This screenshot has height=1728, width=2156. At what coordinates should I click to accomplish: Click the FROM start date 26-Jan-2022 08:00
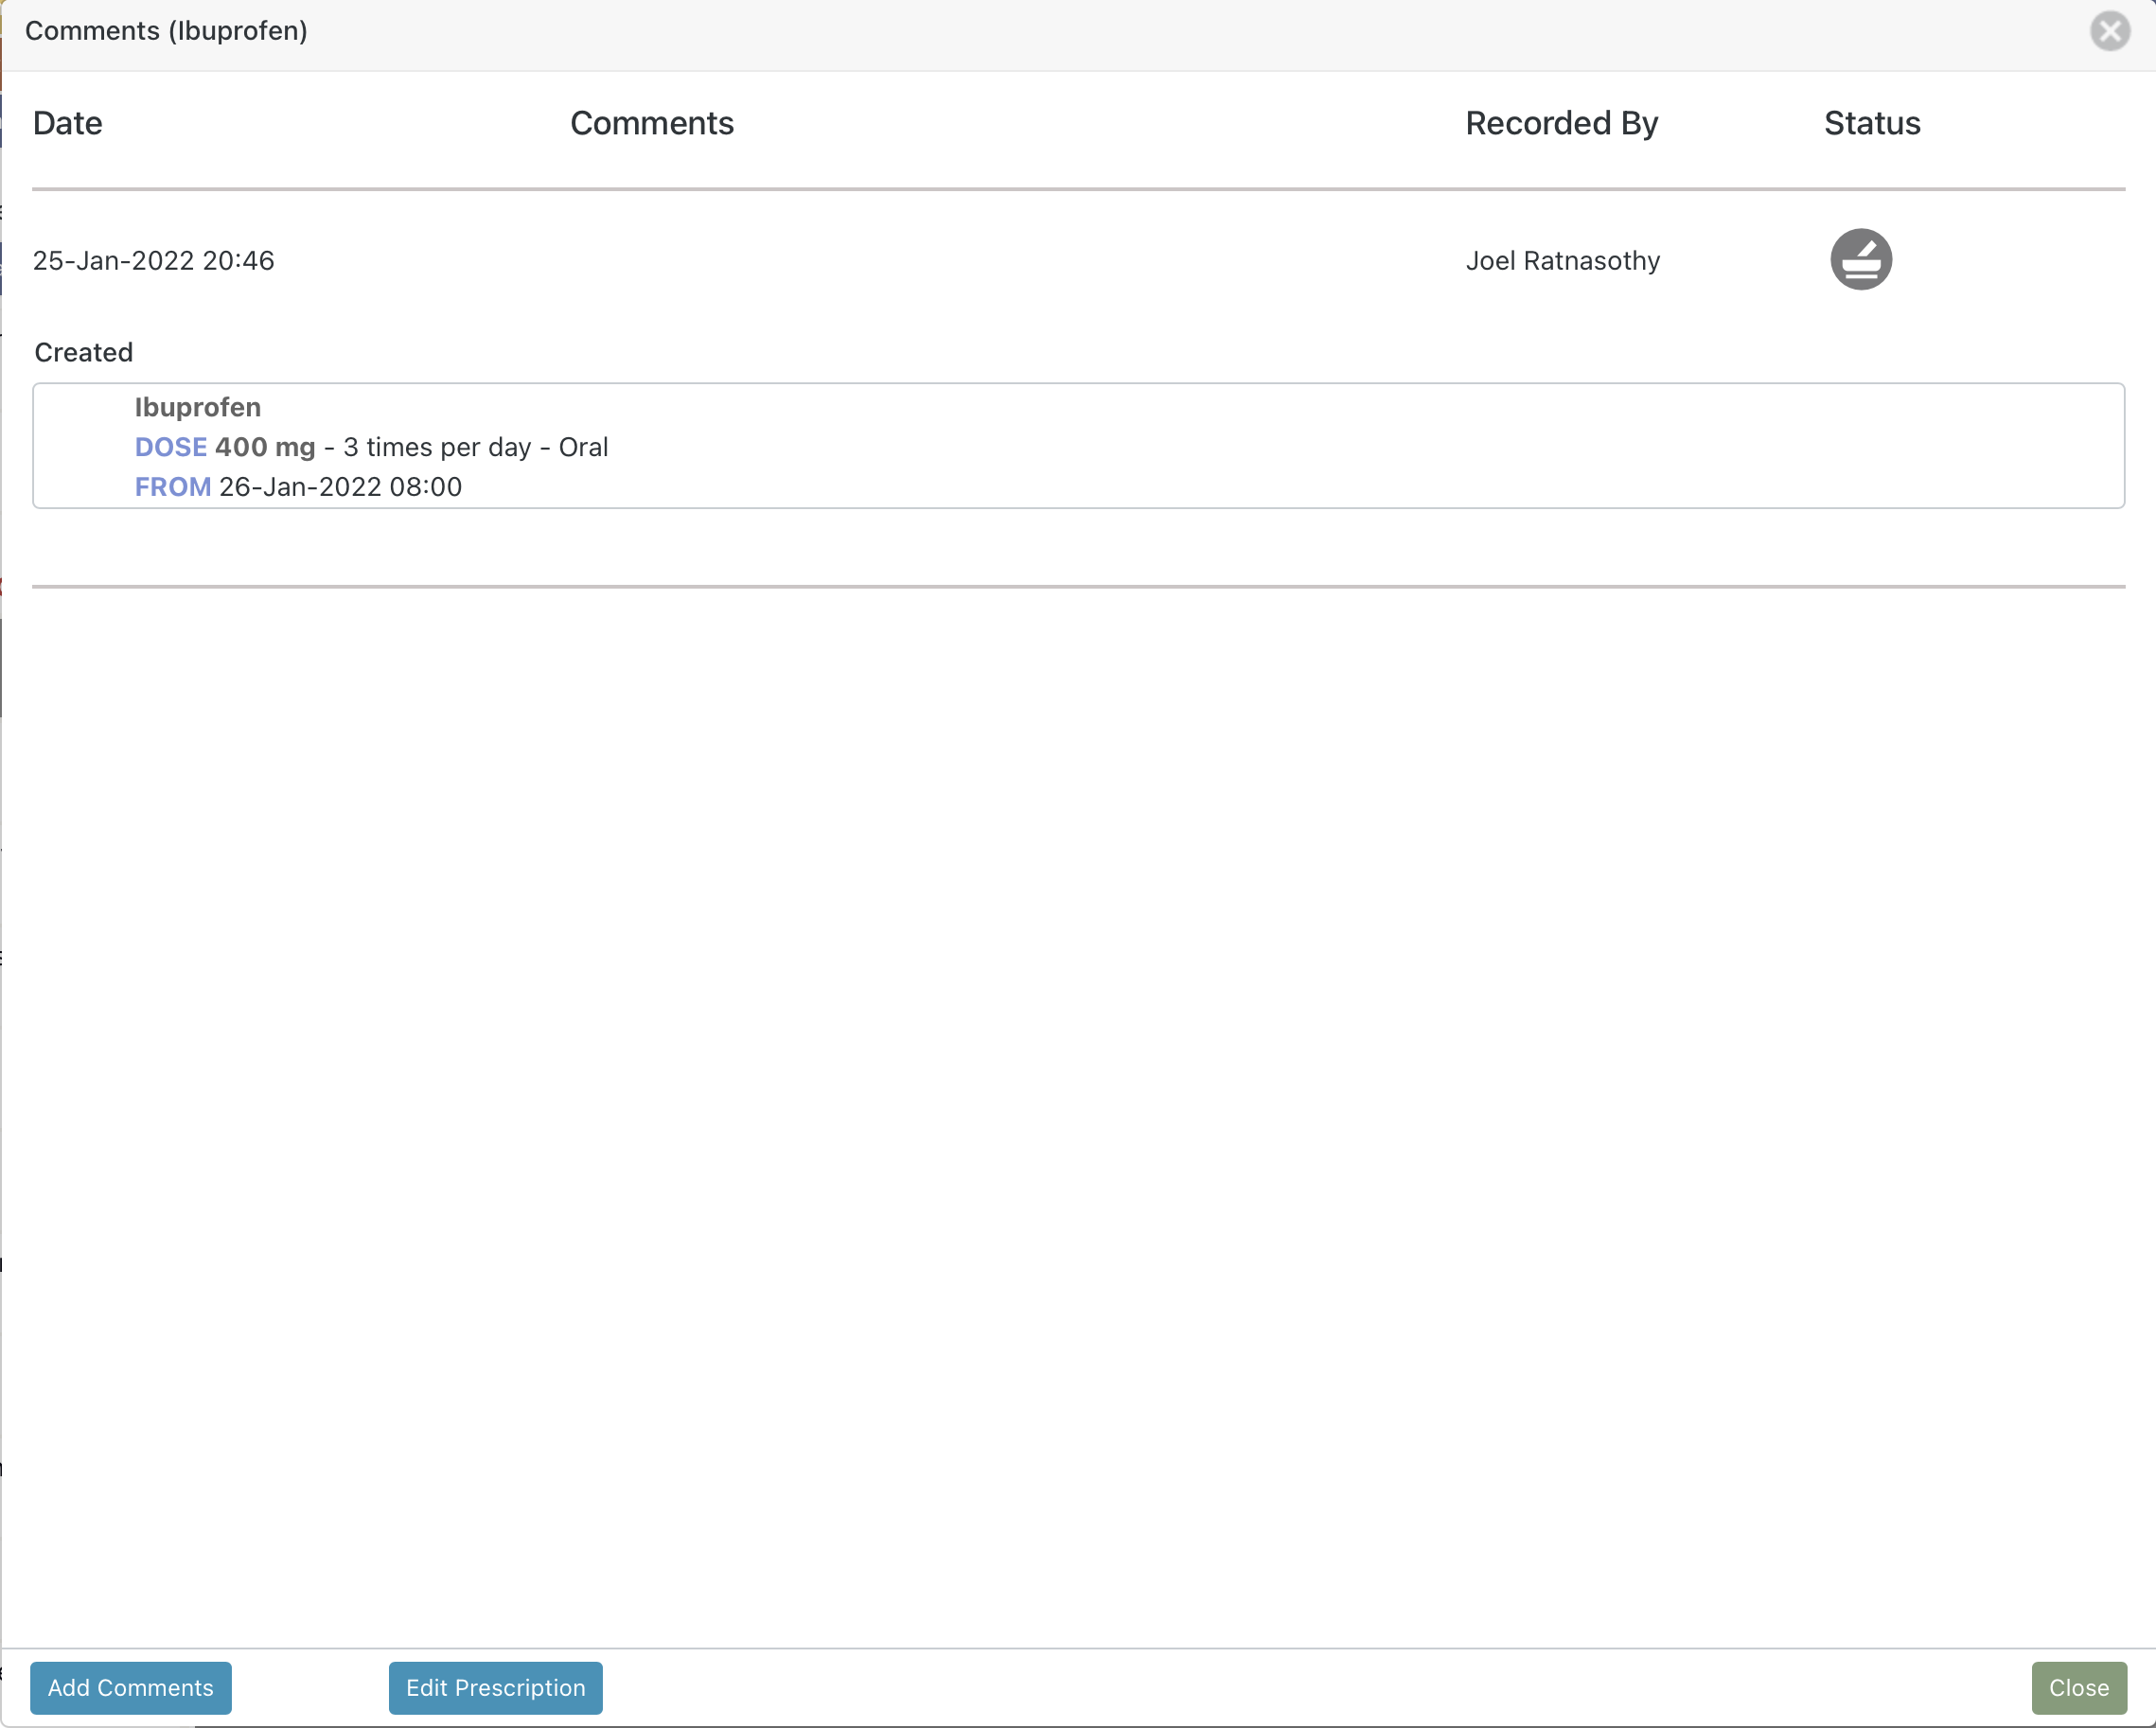(339, 487)
